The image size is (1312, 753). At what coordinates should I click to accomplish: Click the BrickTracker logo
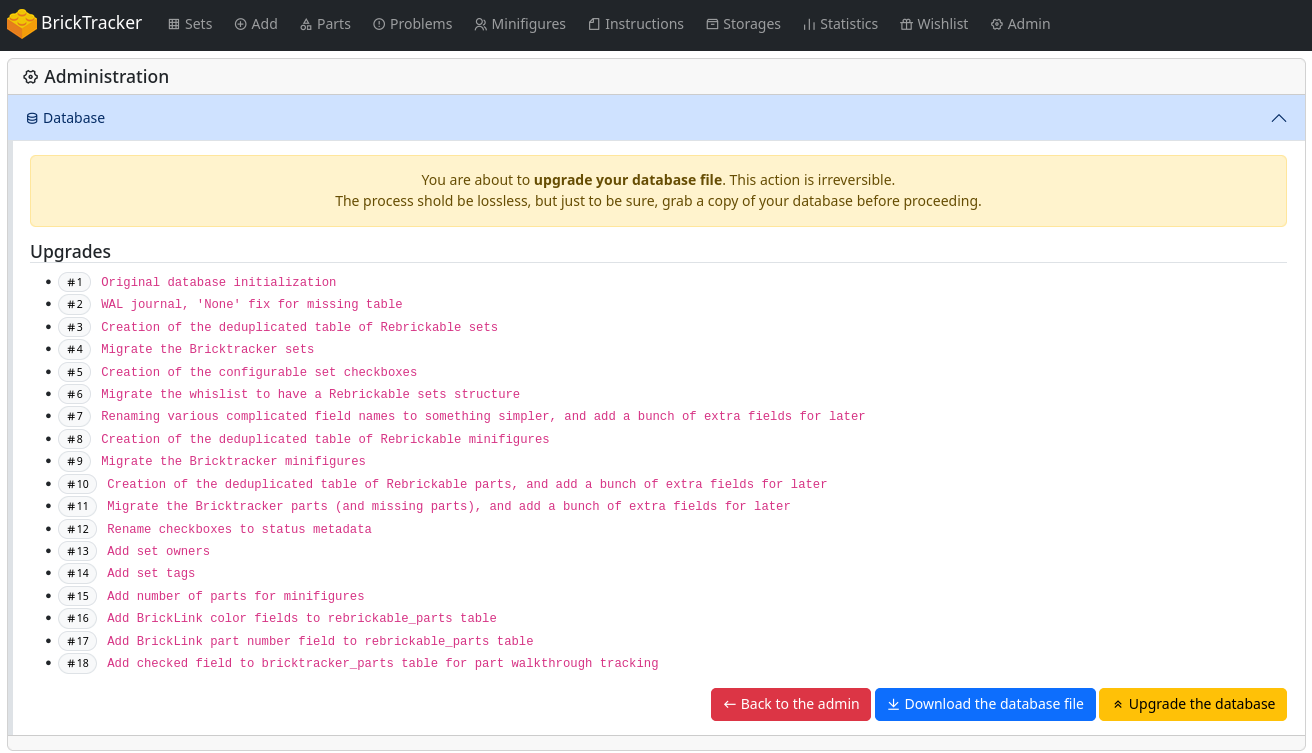(x=74, y=23)
